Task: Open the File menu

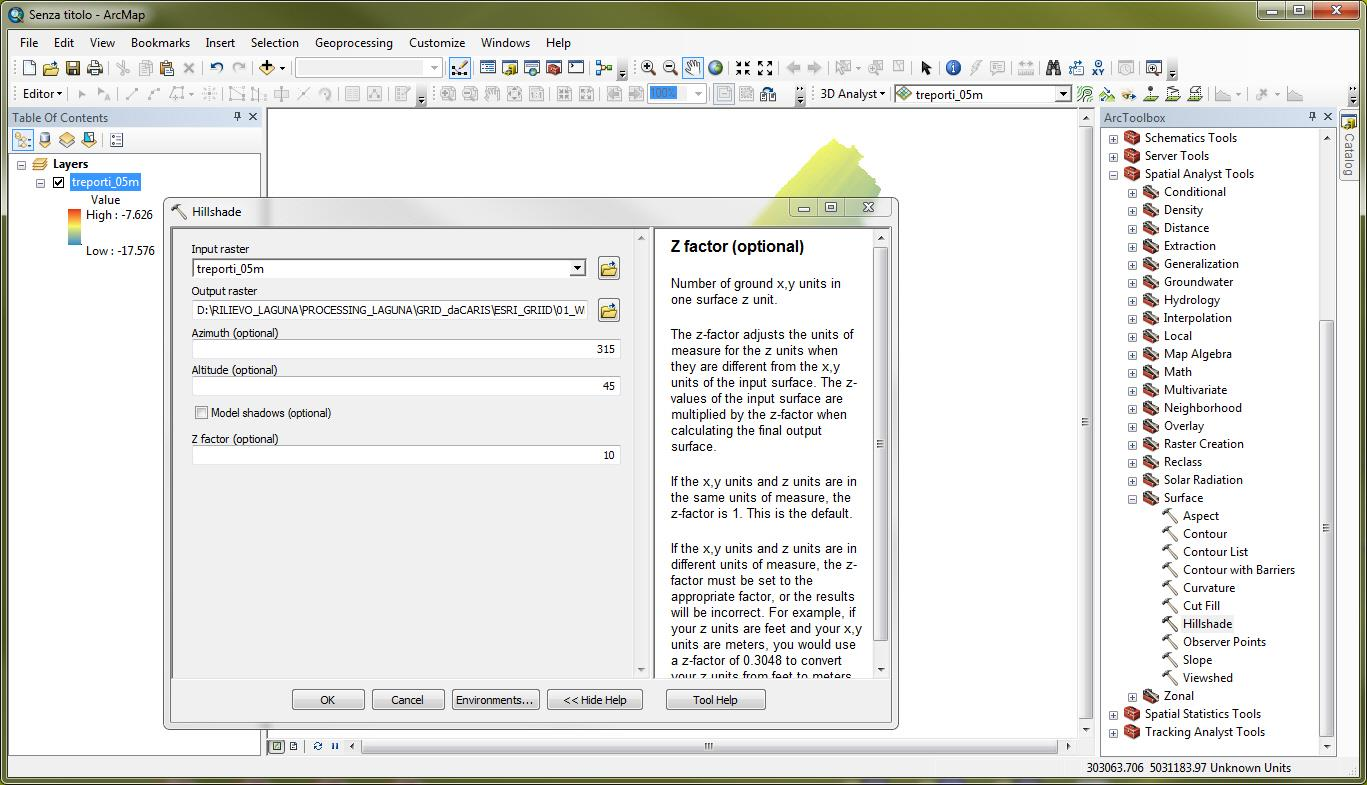Action: 29,43
